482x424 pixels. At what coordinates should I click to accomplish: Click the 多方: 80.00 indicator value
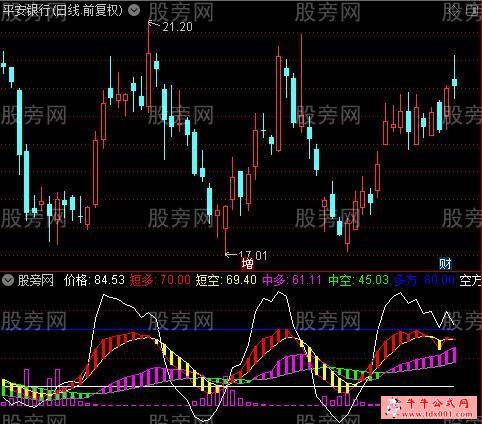424,280
